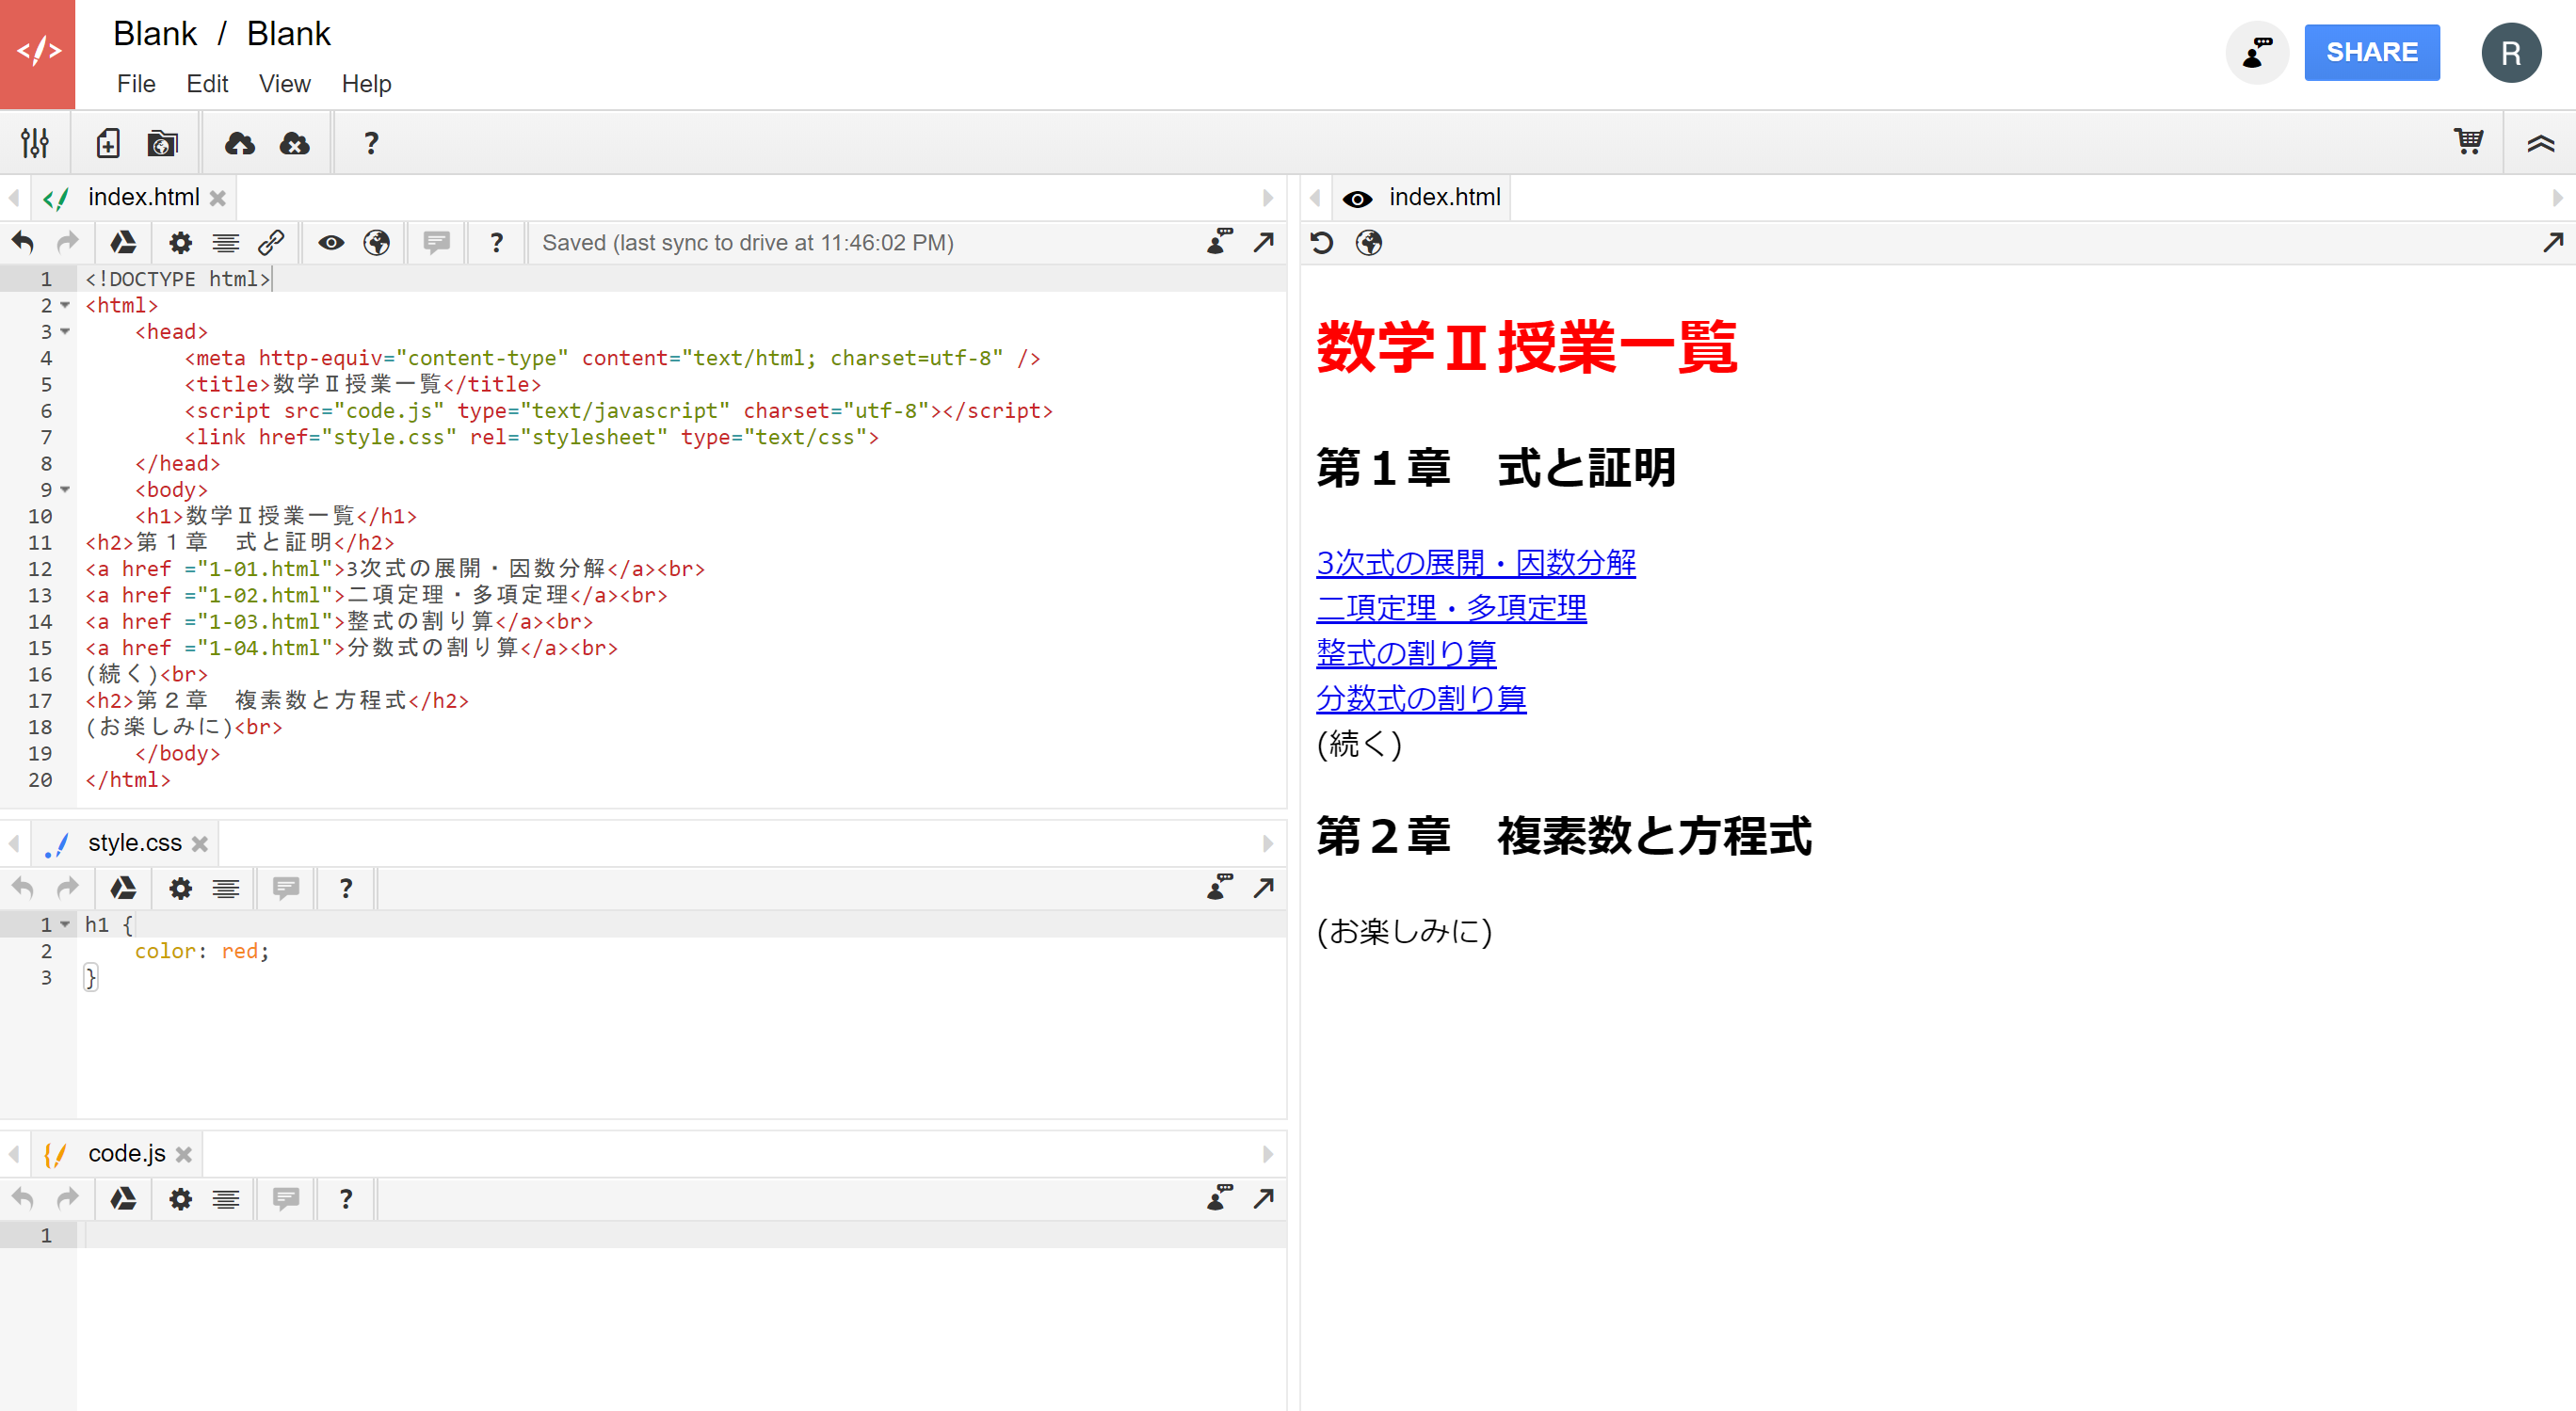The width and height of the screenshot is (2576, 1411).
Task: Pop out the preview pane with arrow
Action: 2553,242
